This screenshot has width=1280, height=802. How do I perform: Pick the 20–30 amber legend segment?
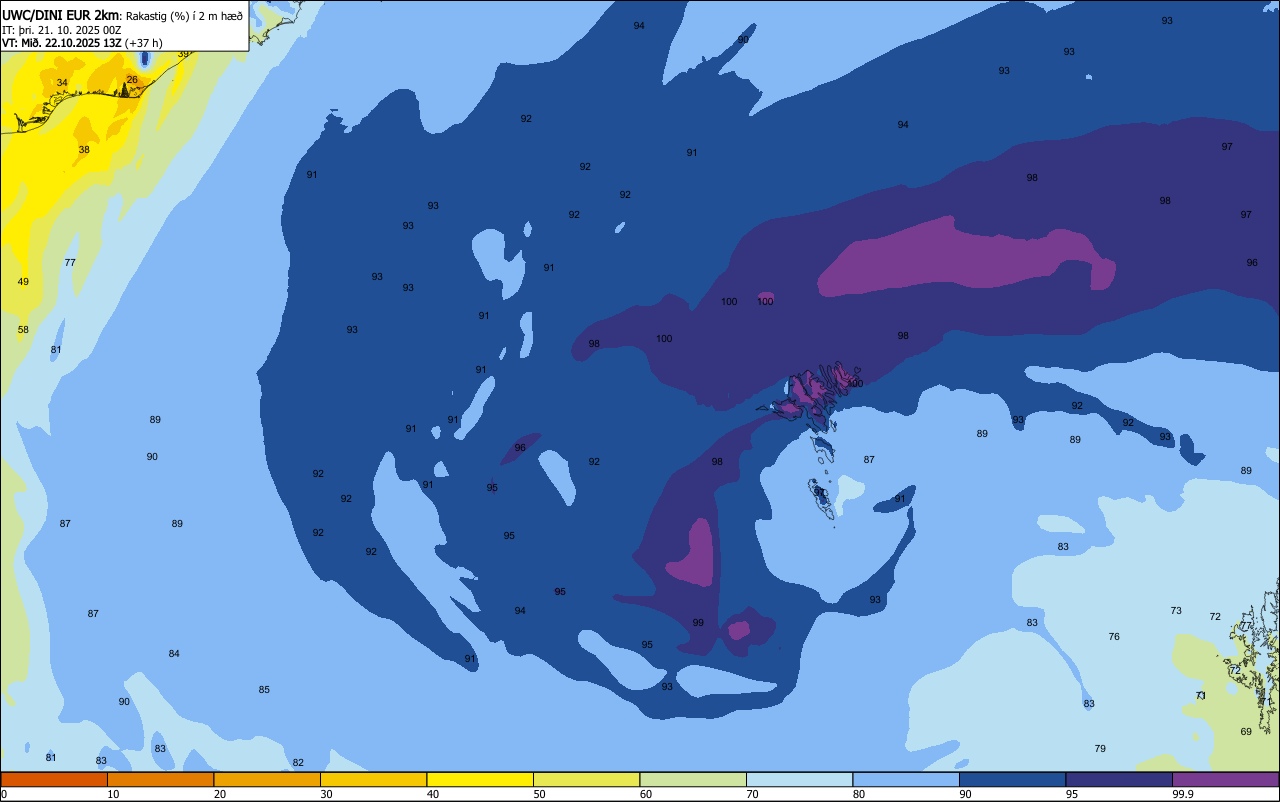(x=267, y=779)
